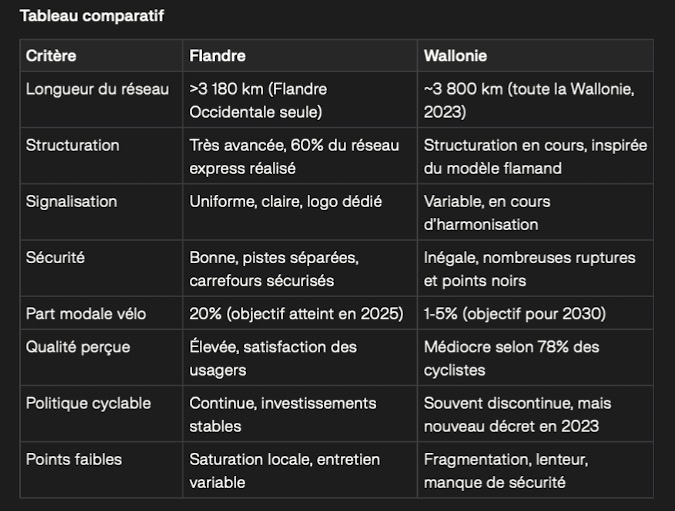Click the "Longueur du réseau" row label

[x=97, y=89]
